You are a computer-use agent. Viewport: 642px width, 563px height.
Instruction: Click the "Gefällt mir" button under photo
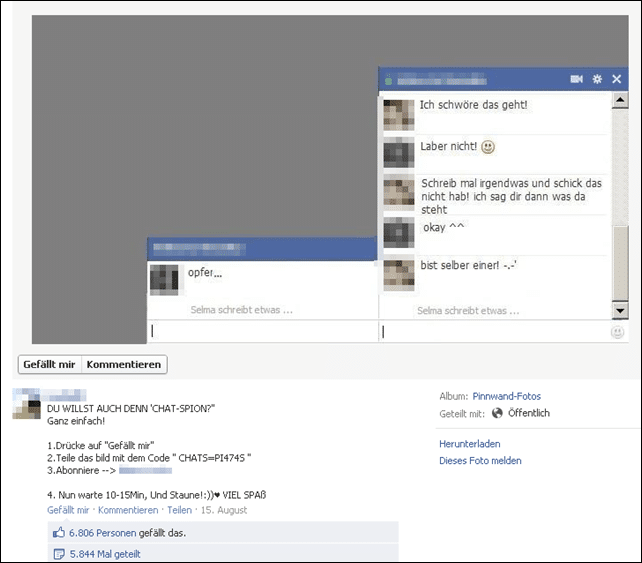pyautogui.click(x=50, y=364)
